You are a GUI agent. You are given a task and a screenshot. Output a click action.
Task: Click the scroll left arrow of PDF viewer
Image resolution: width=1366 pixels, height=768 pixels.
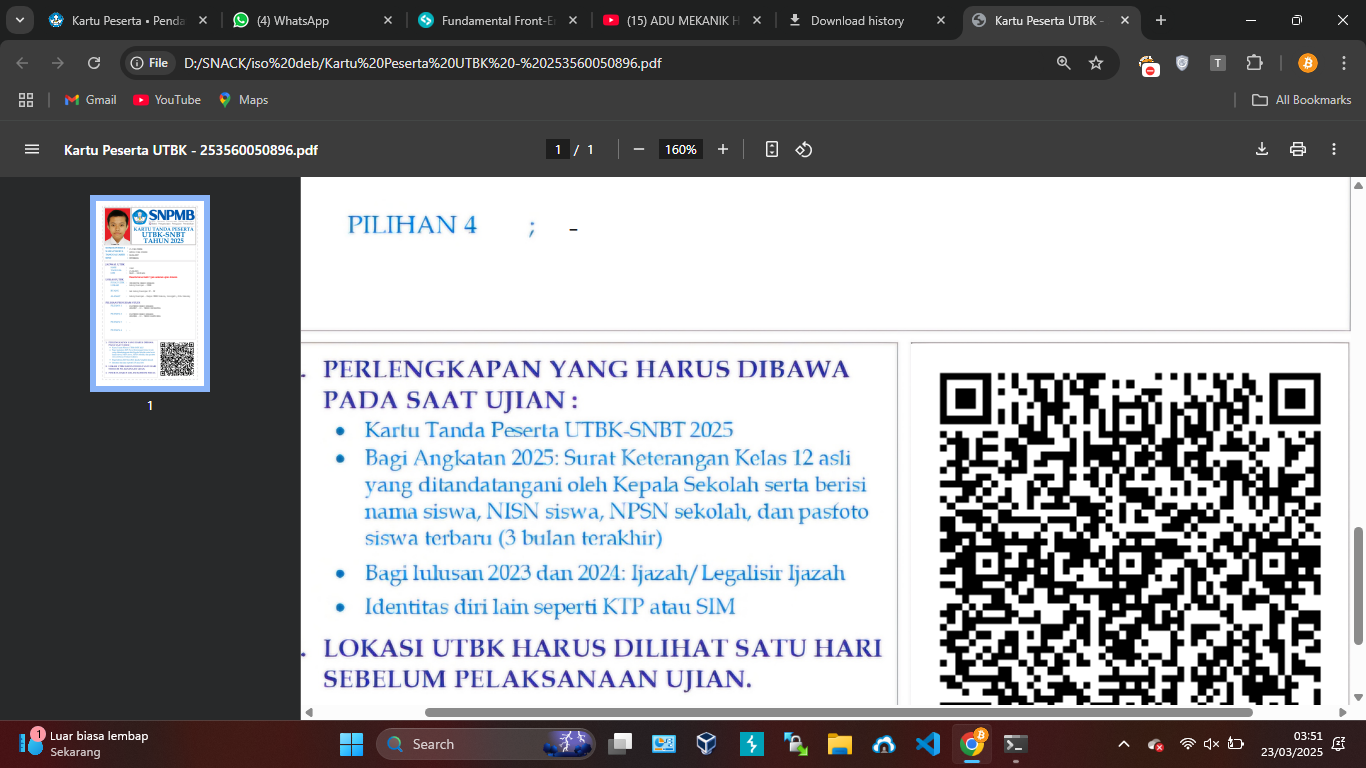pos(309,713)
